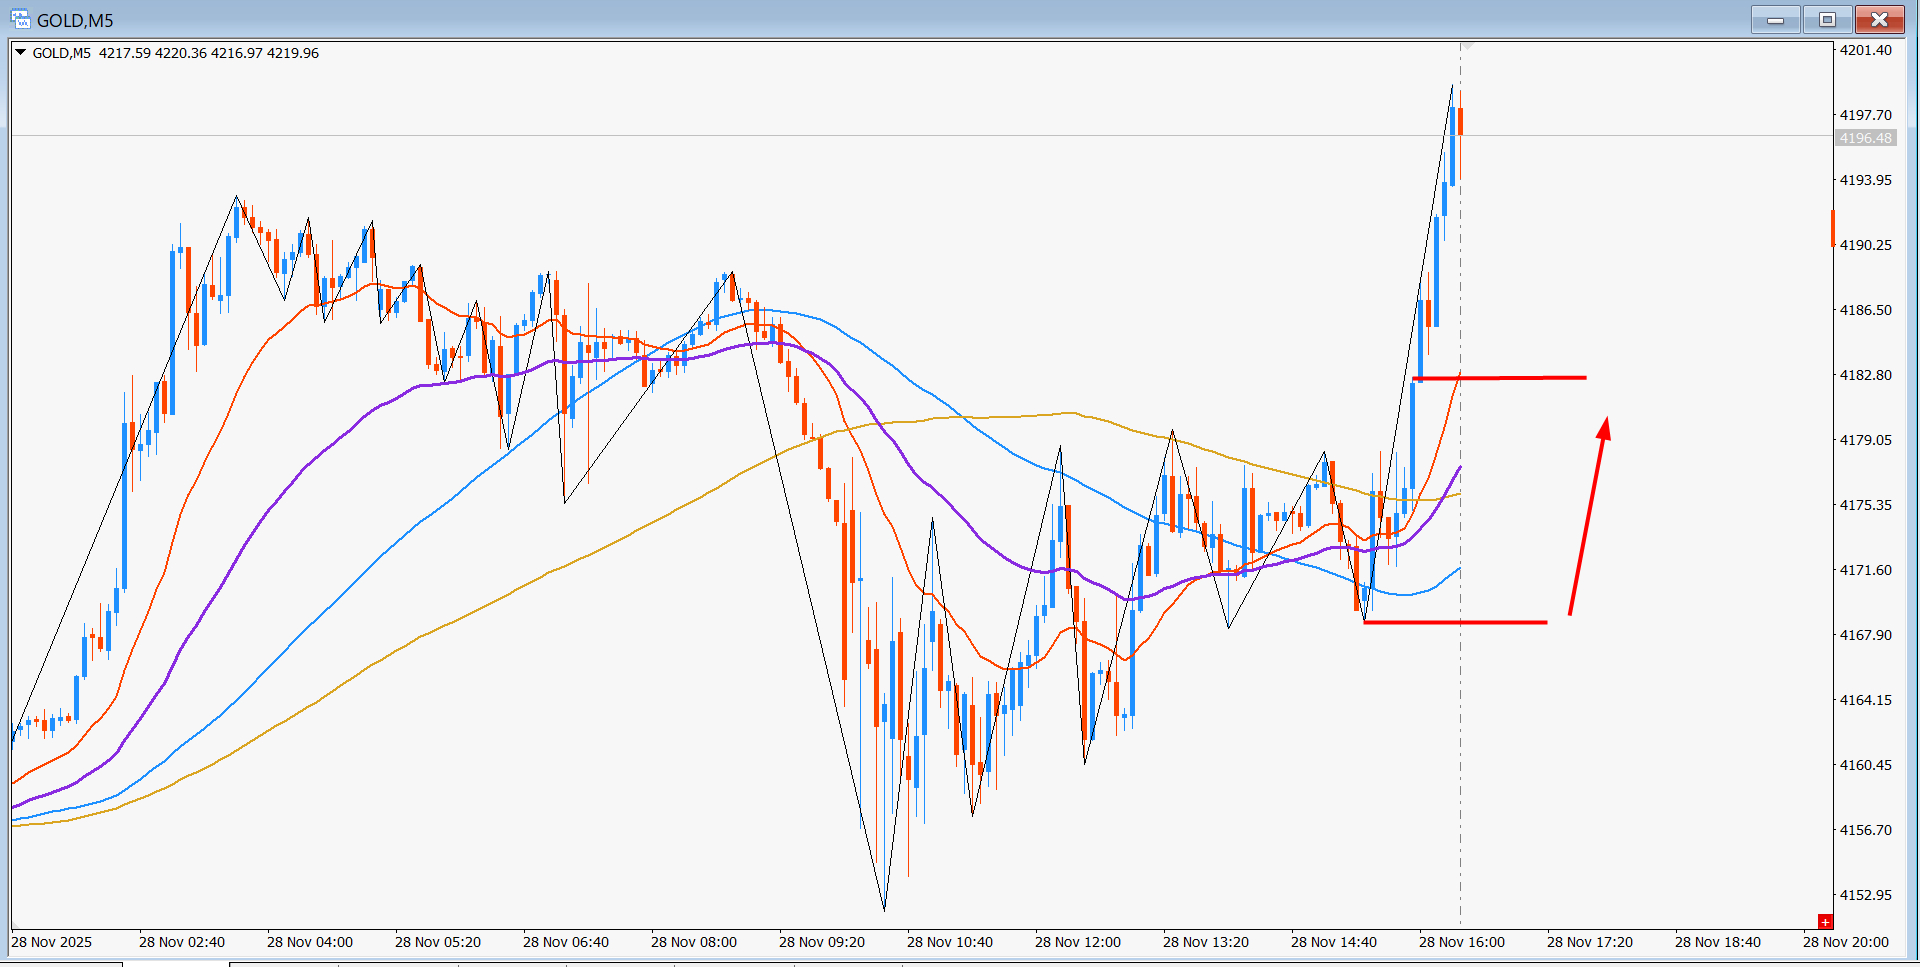Click price scale value 4175.35
This screenshot has width=1920, height=967.
(1866, 505)
